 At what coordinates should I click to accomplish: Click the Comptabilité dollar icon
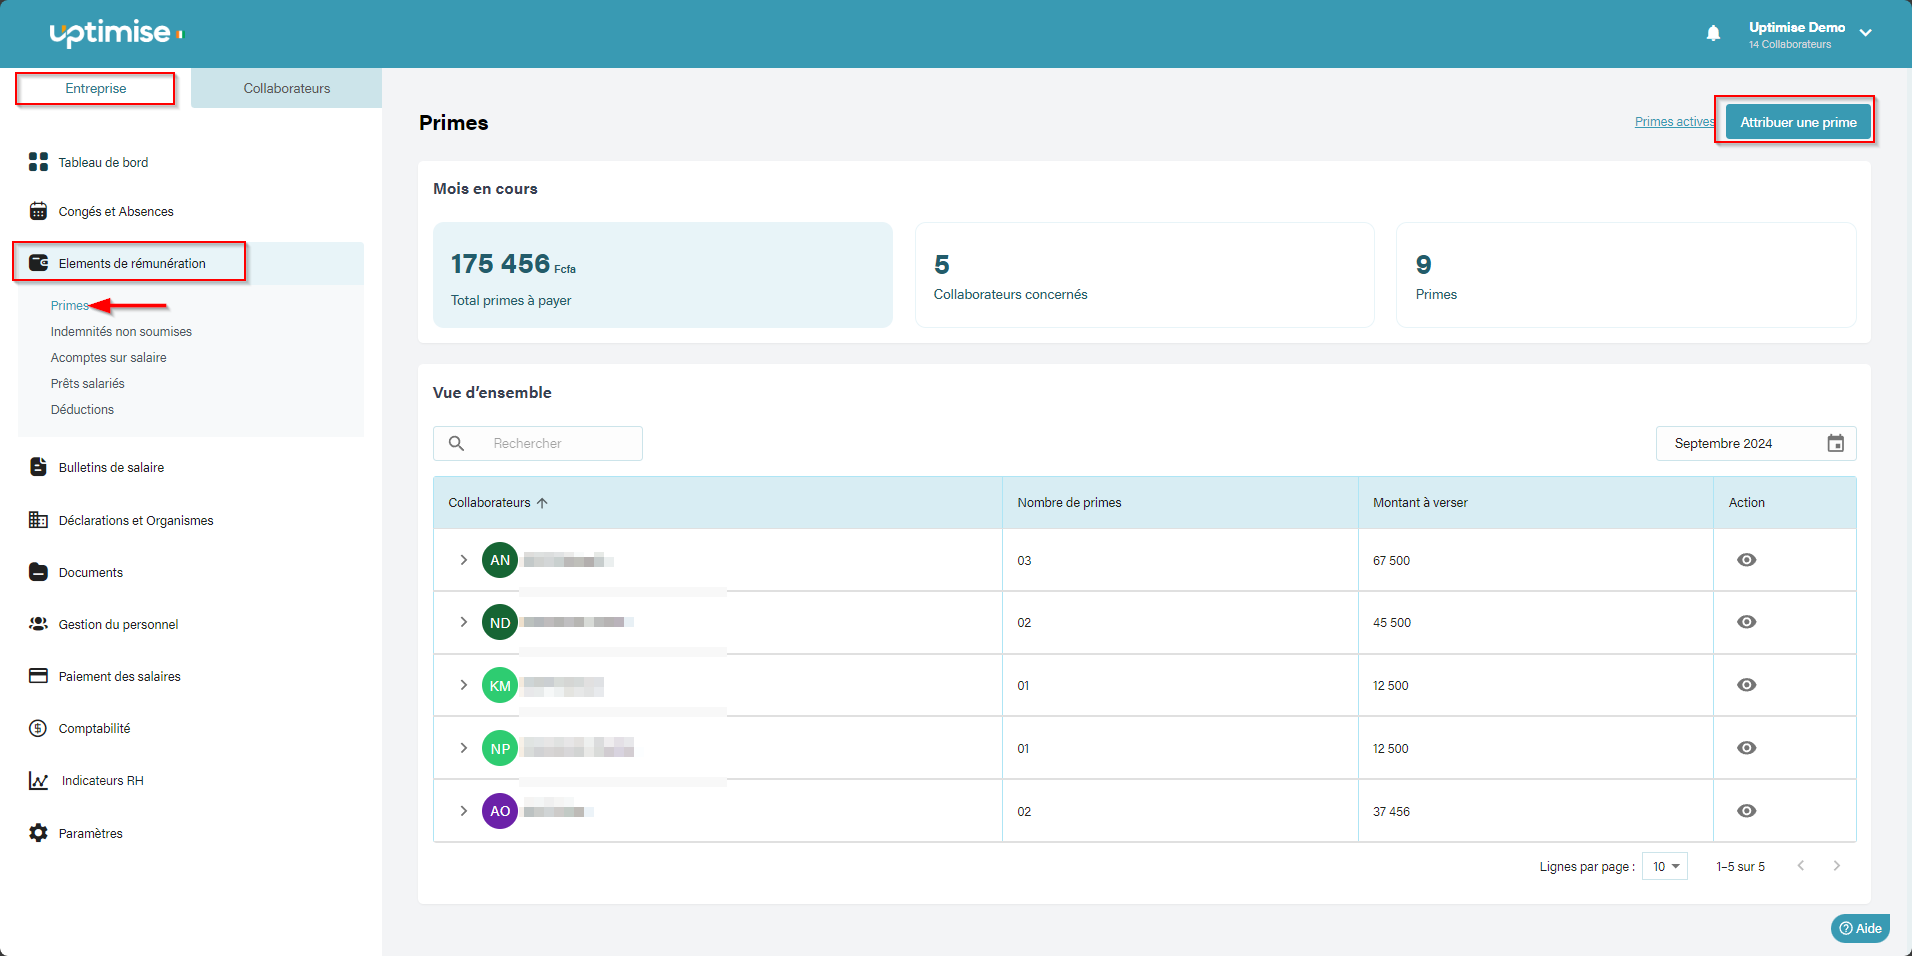pyautogui.click(x=38, y=728)
